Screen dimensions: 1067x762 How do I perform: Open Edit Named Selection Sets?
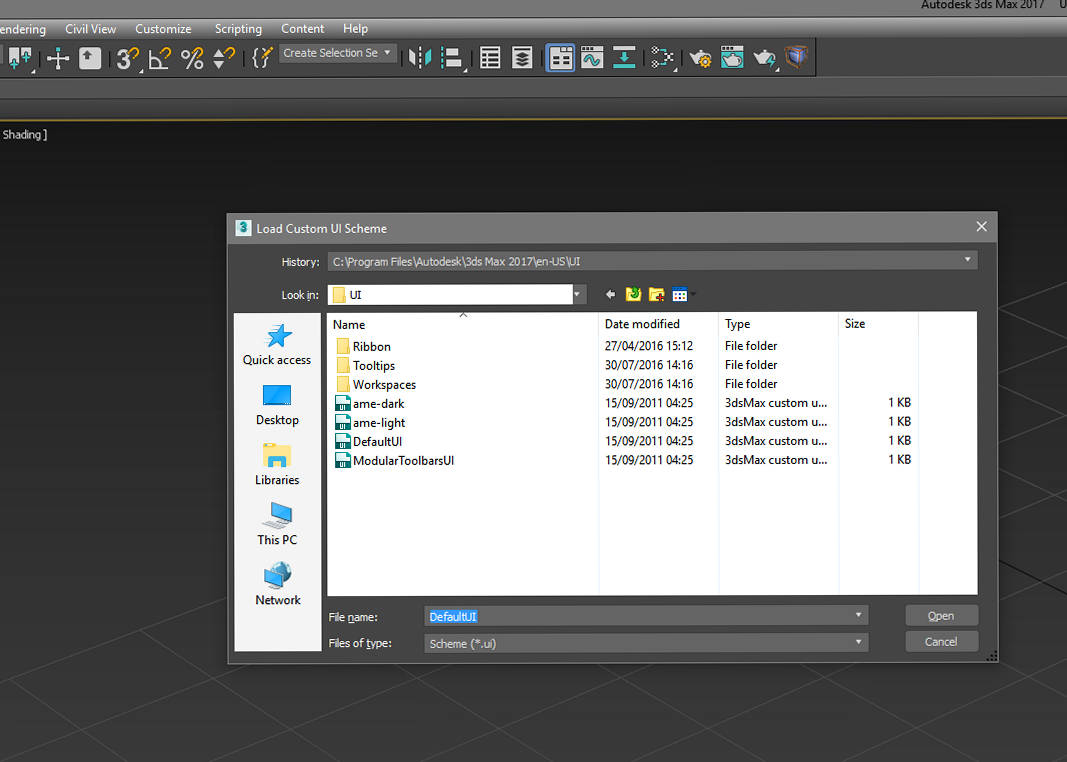(x=262, y=57)
